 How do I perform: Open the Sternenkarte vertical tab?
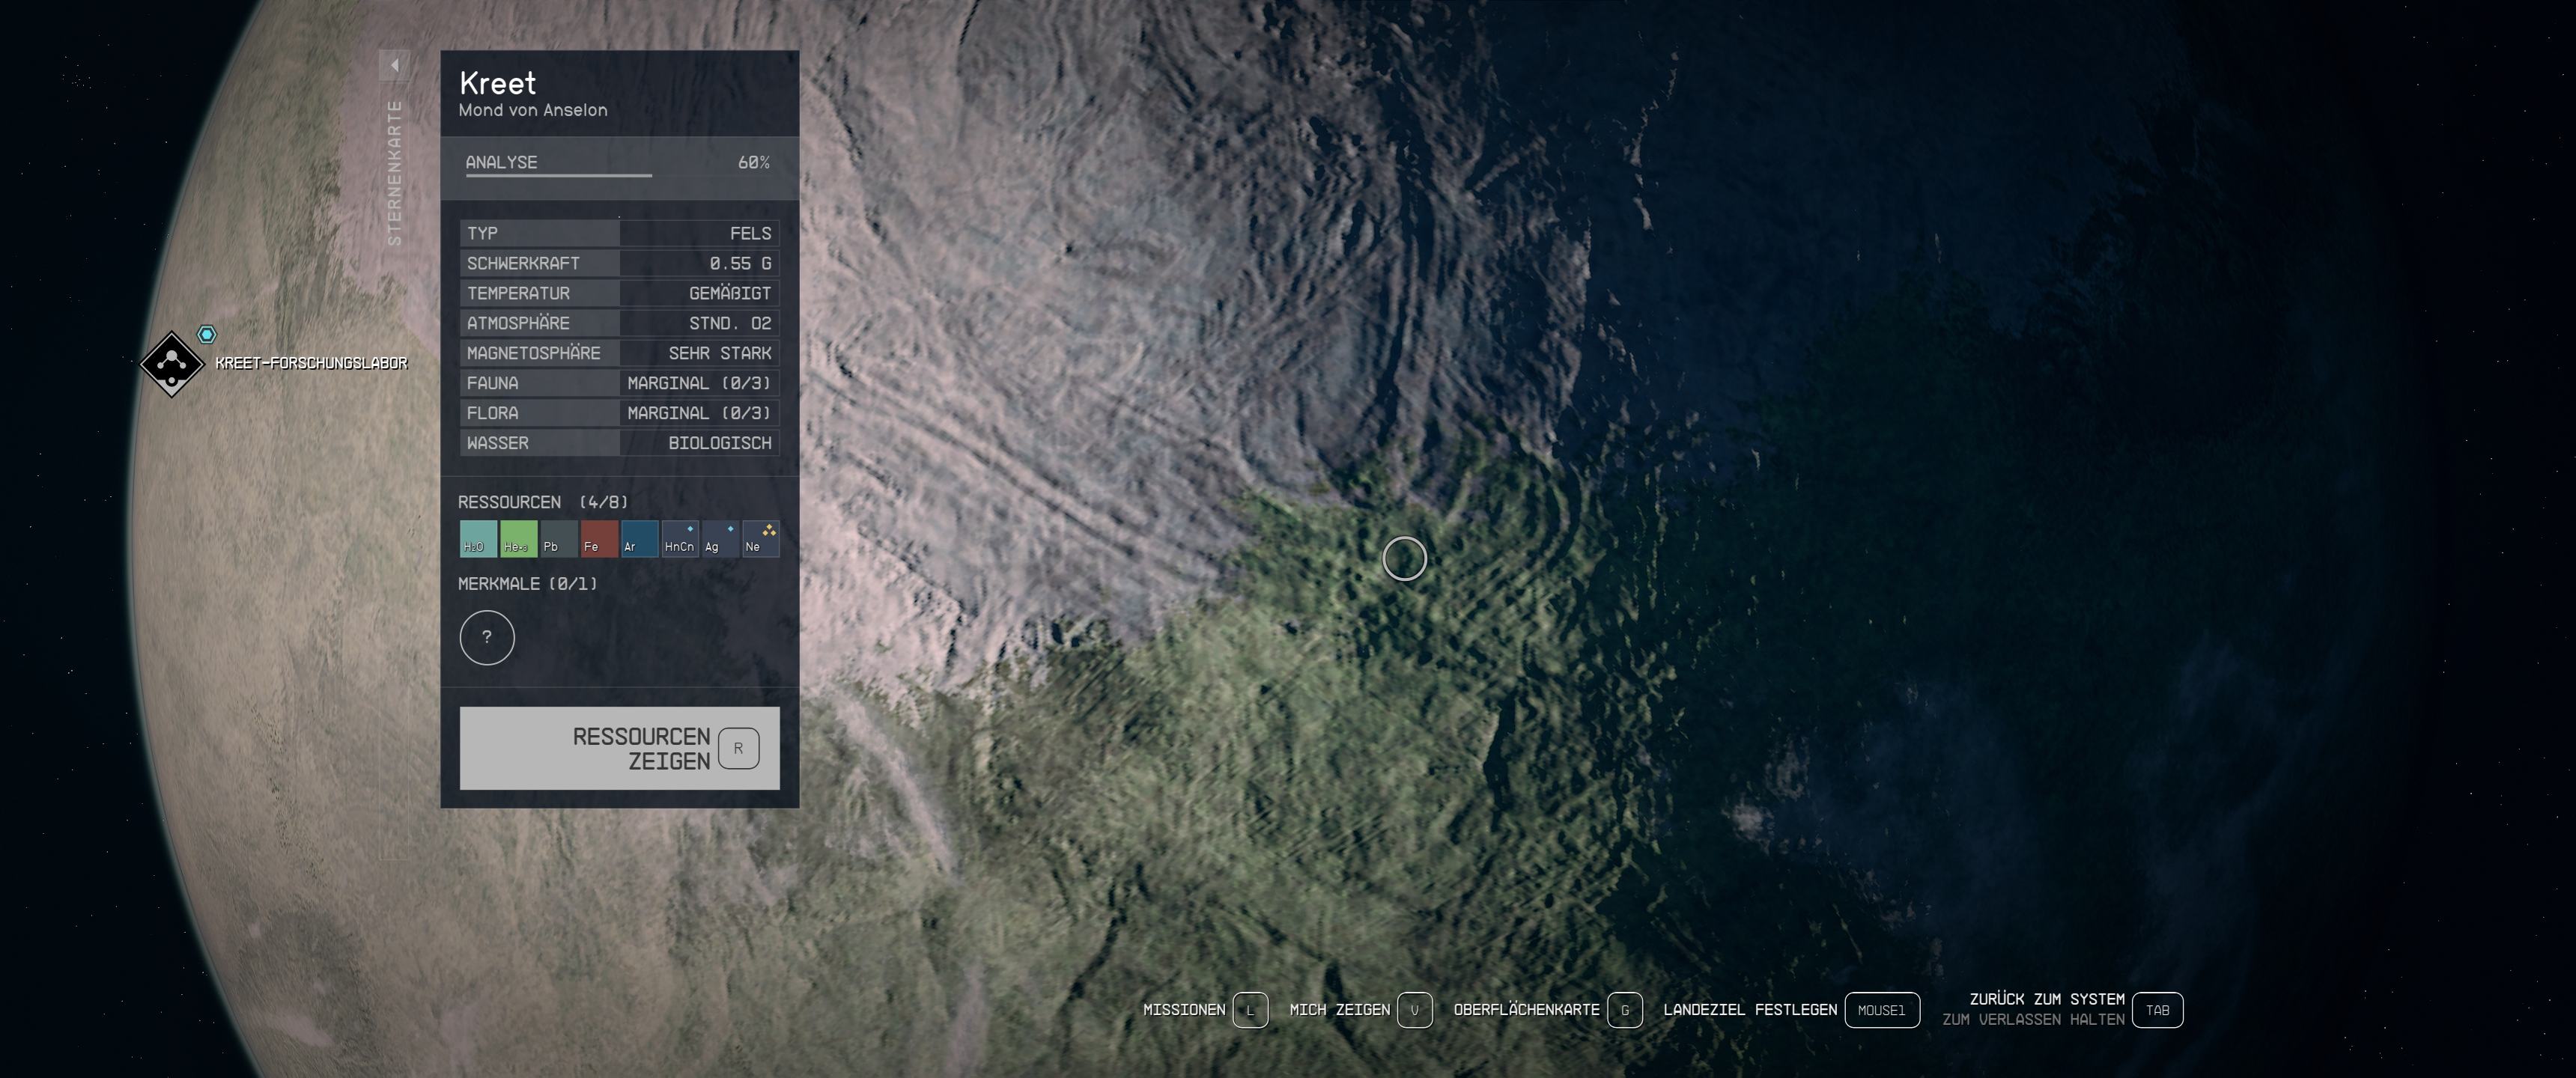pyautogui.click(x=395, y=173)
